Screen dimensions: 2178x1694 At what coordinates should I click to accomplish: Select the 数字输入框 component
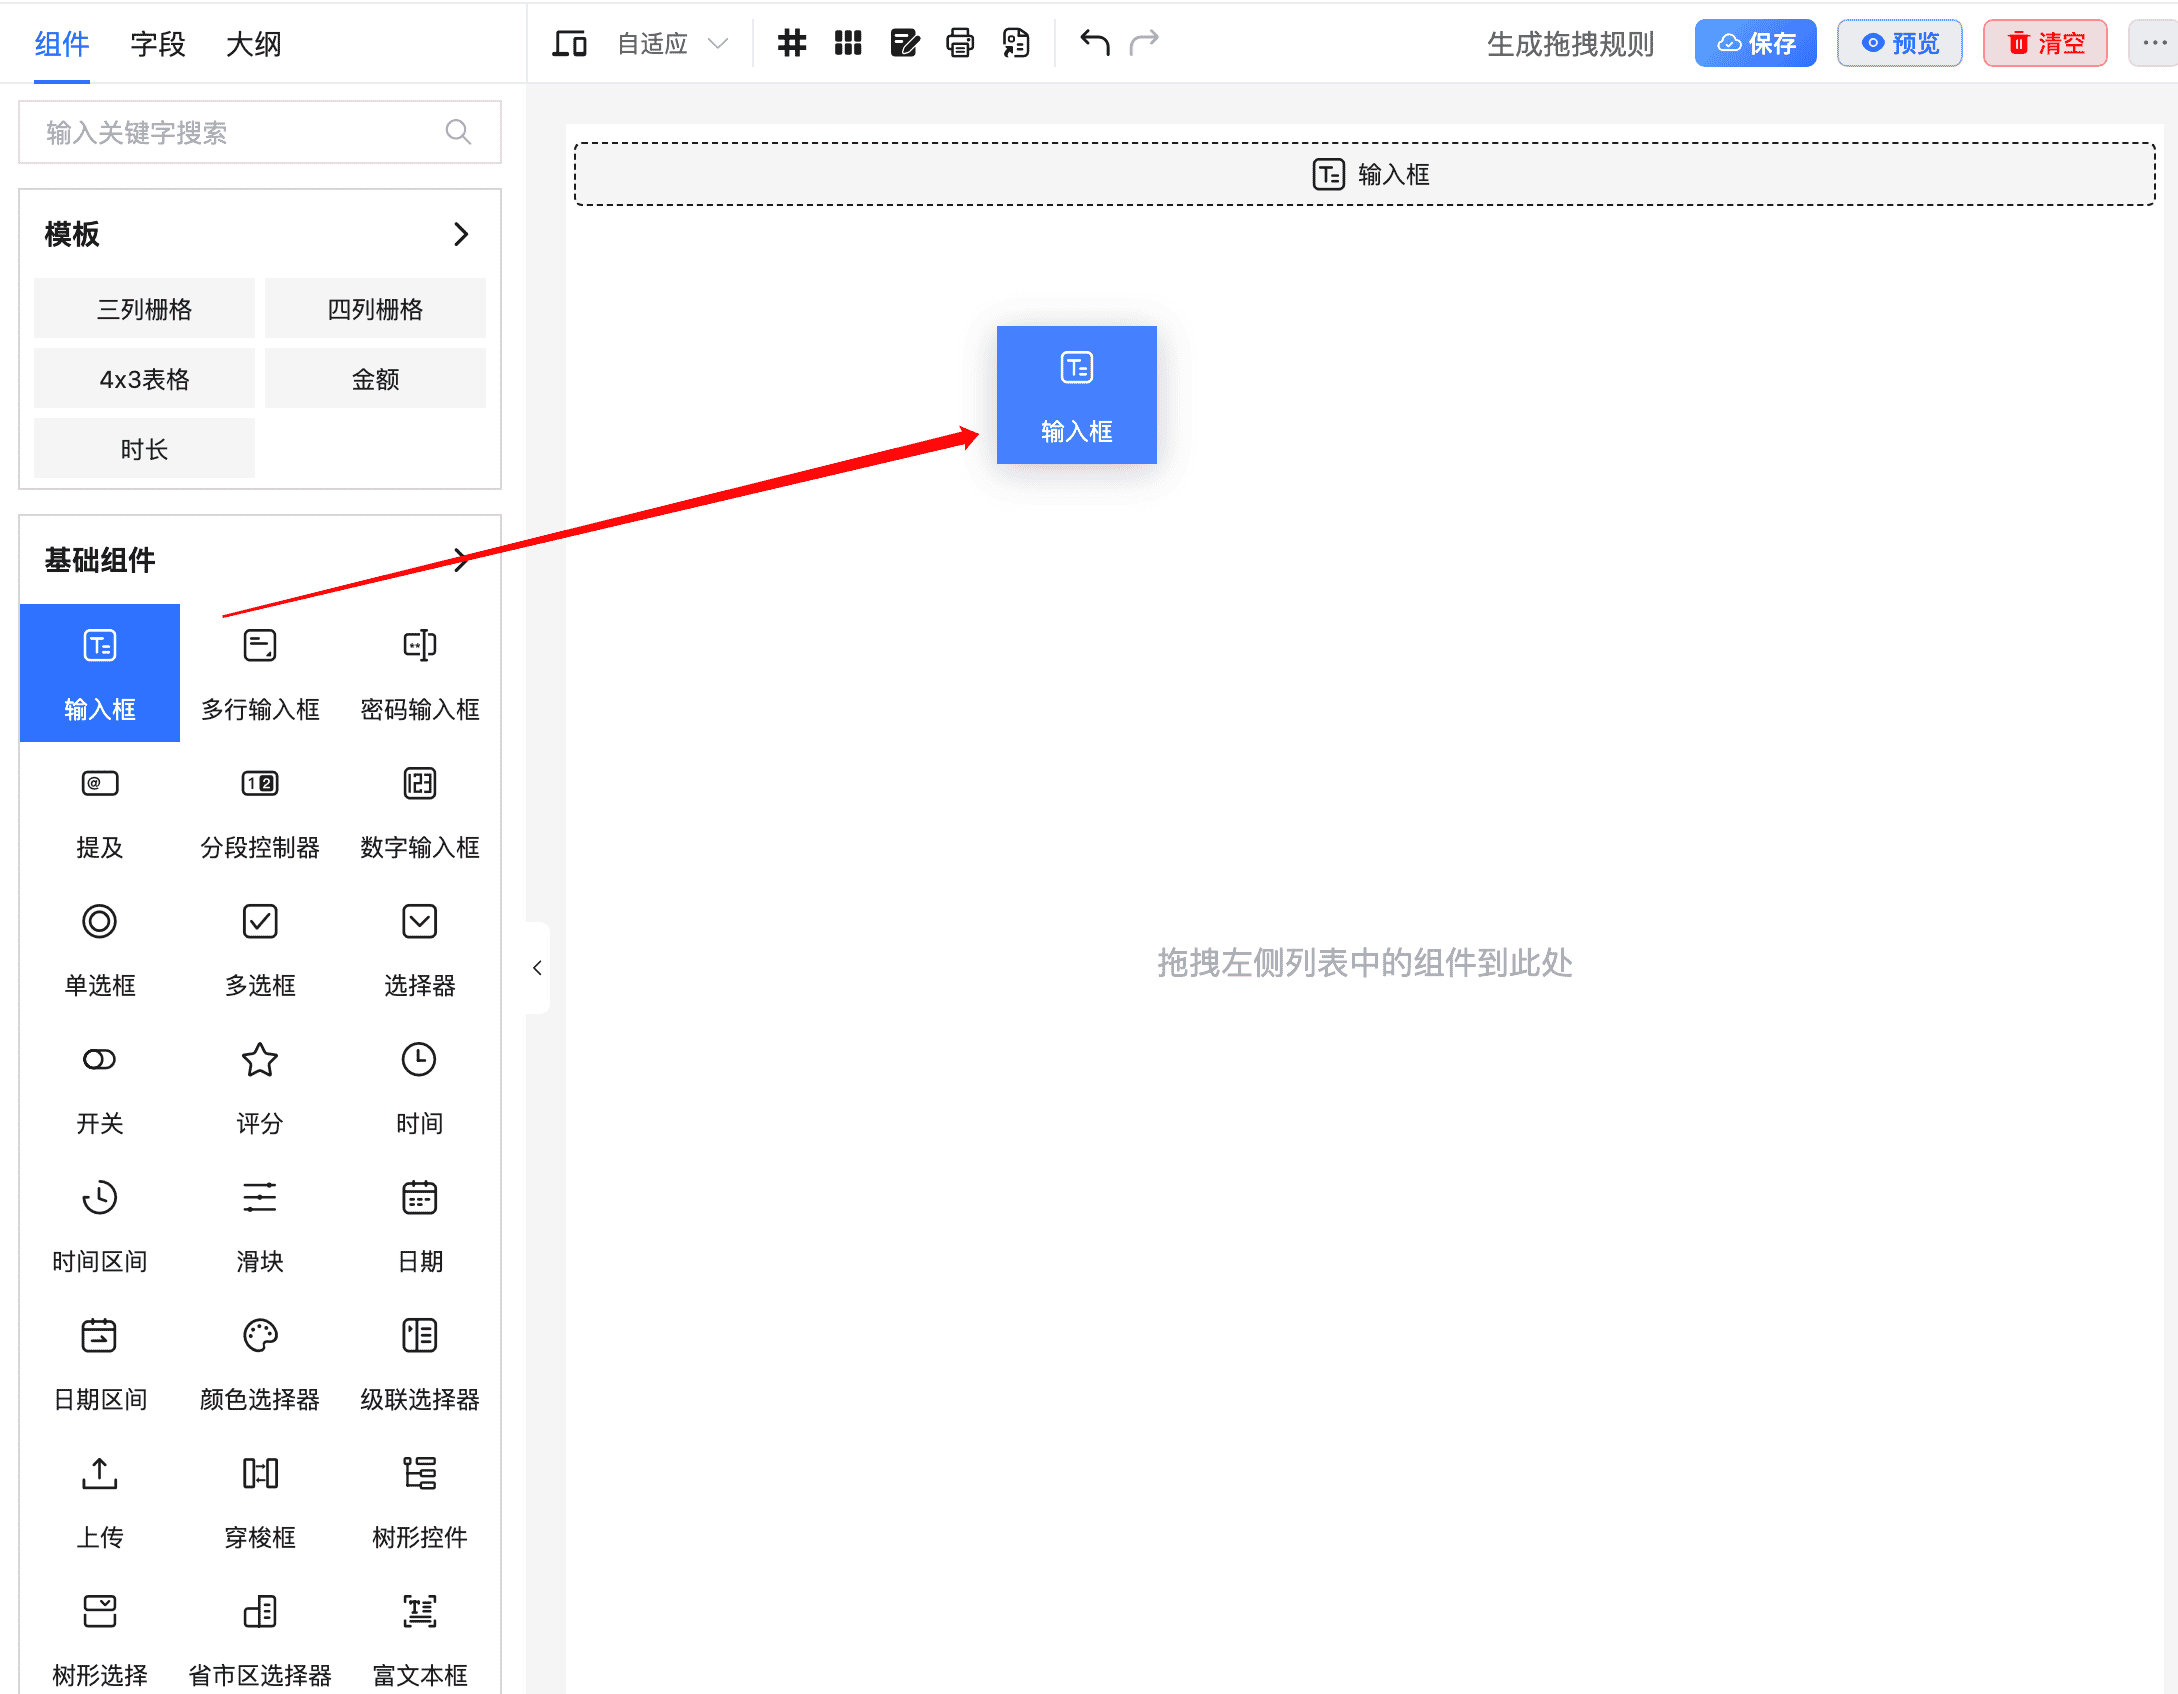[x=420, y=811]
